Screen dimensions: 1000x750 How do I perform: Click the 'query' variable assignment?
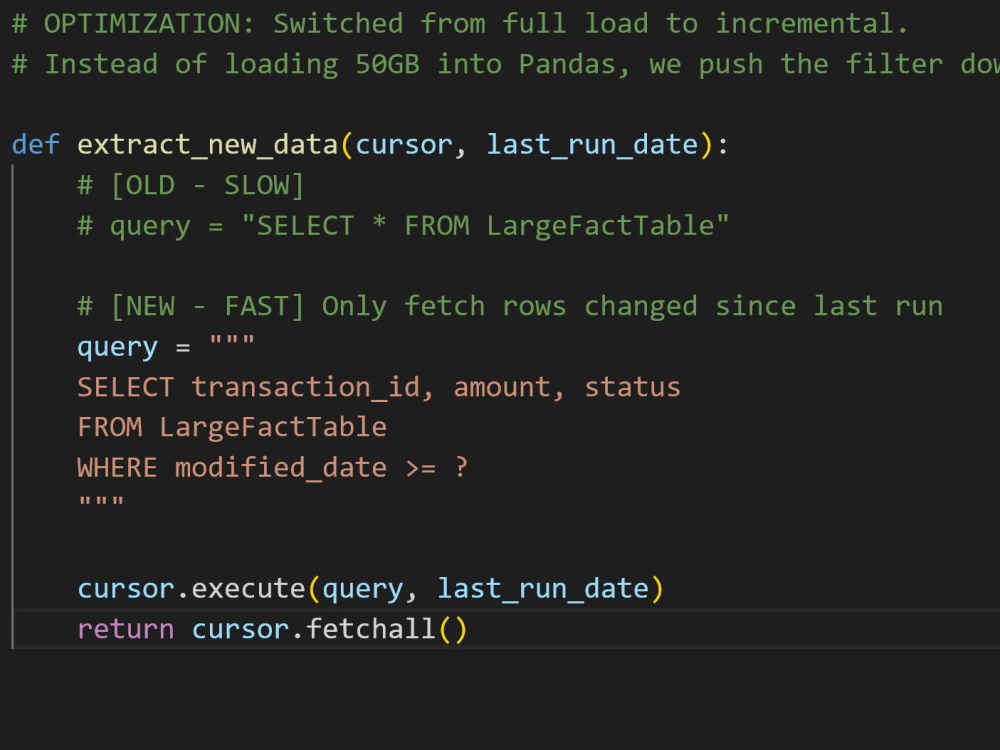click(117, 348)
